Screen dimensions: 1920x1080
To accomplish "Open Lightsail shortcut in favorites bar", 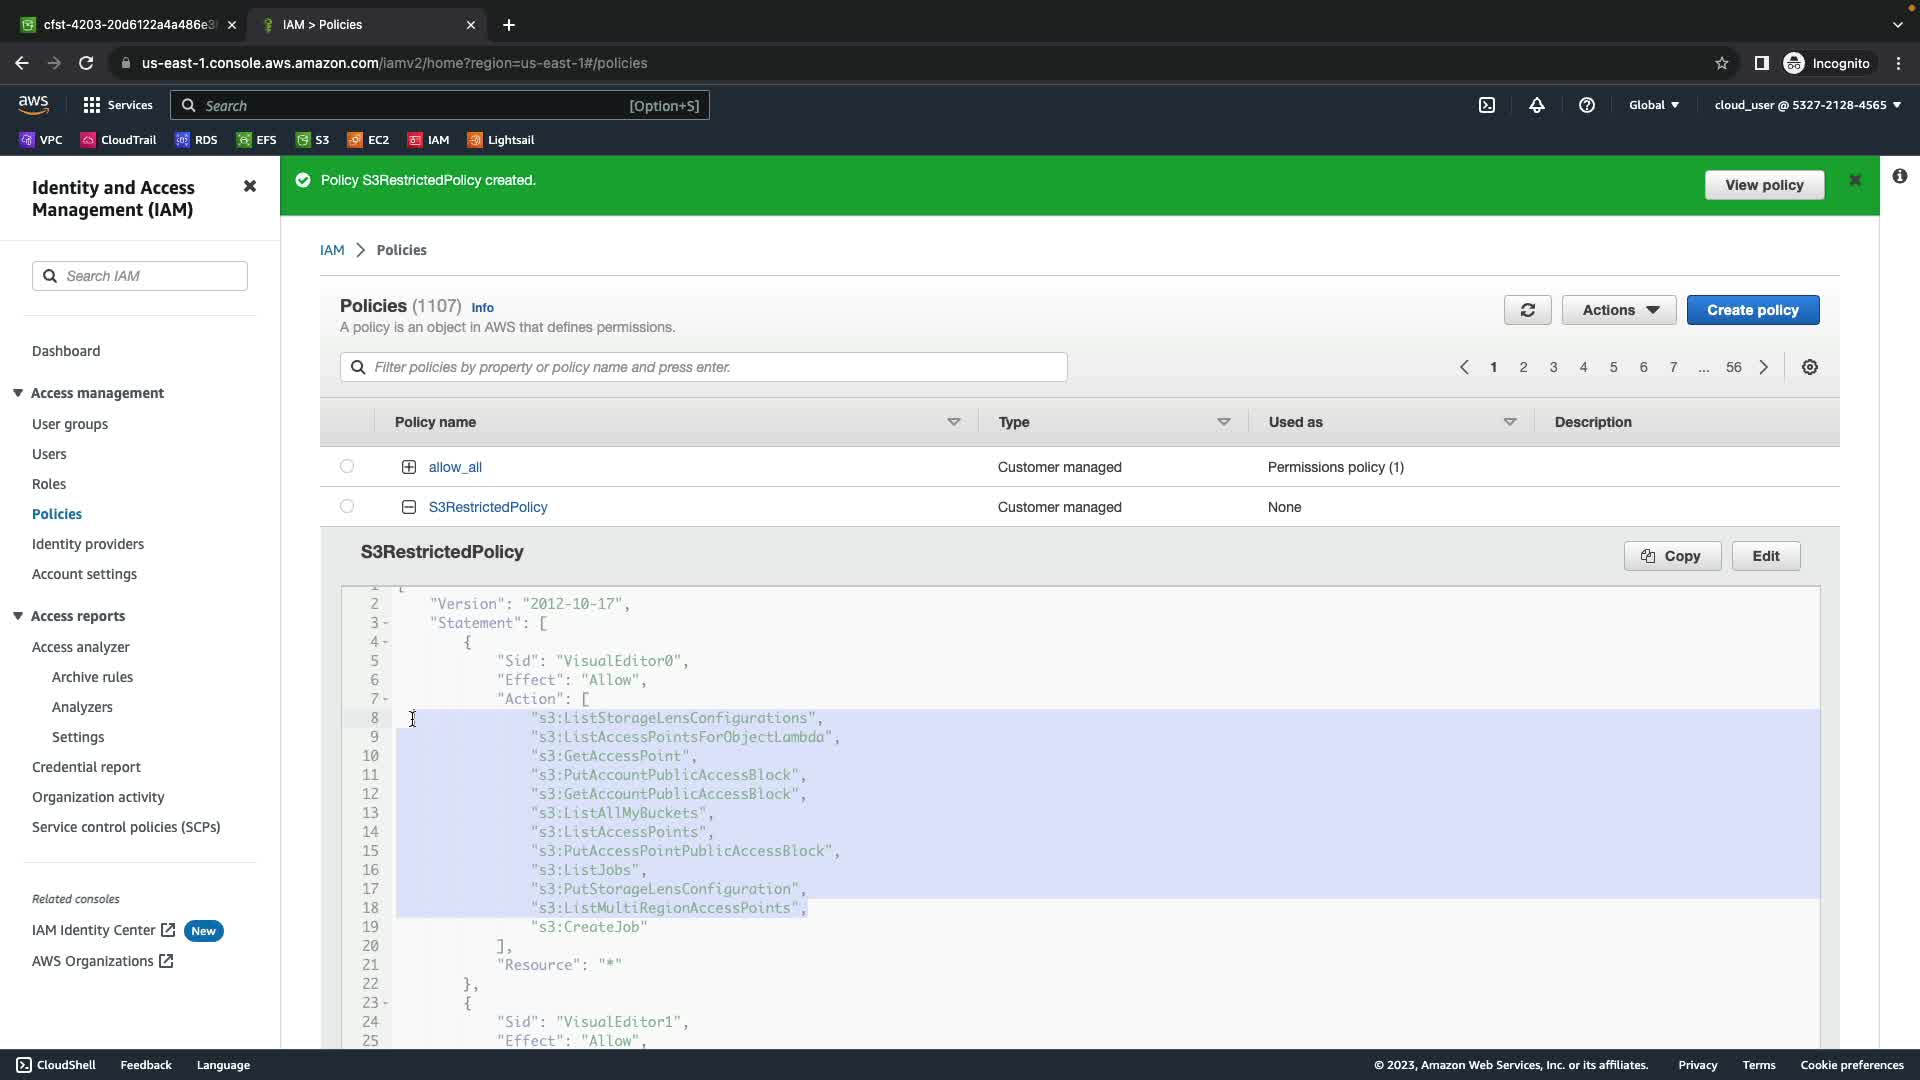I will point(500,140).
